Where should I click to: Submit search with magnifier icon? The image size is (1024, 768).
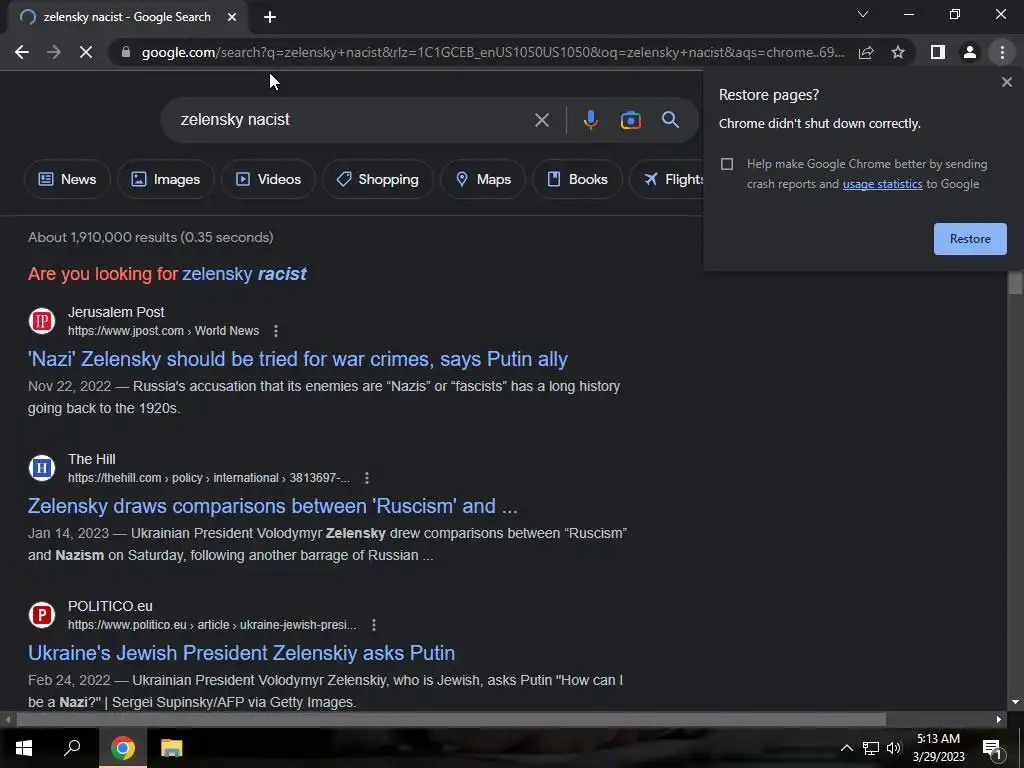[670, 120]
